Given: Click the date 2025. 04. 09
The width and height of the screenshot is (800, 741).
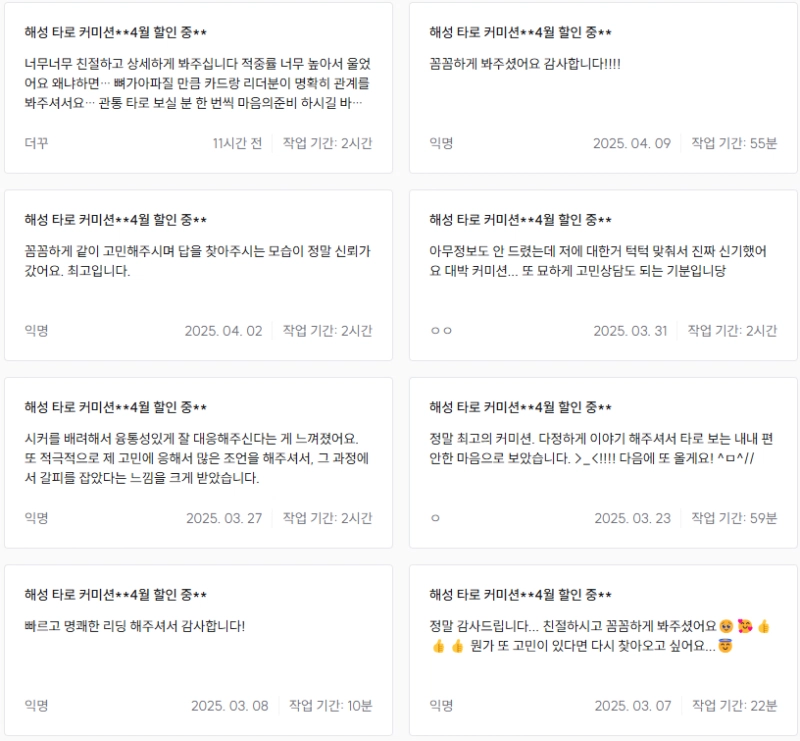Looking at the screenshot, I should tap(631, 143).
